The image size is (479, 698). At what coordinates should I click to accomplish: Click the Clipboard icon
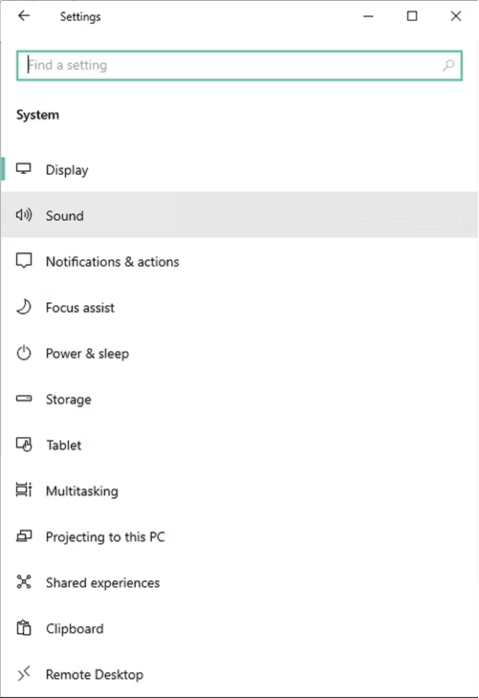point(24,628)
